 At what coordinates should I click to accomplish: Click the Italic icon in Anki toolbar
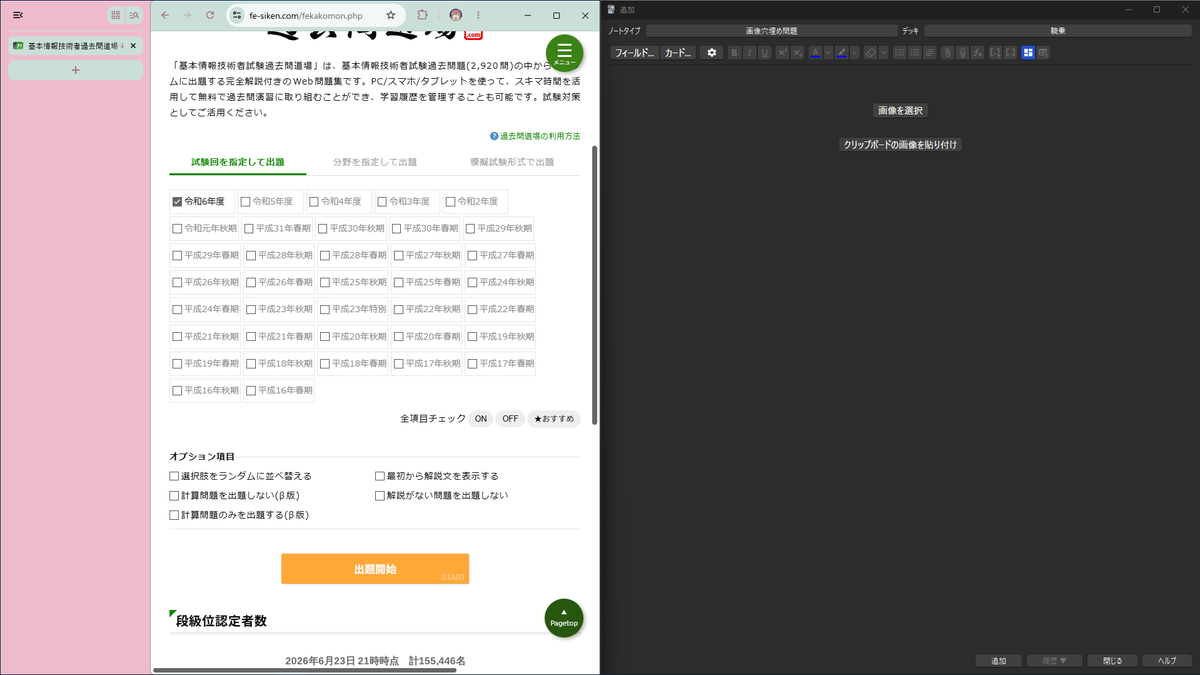click(749, 53)
